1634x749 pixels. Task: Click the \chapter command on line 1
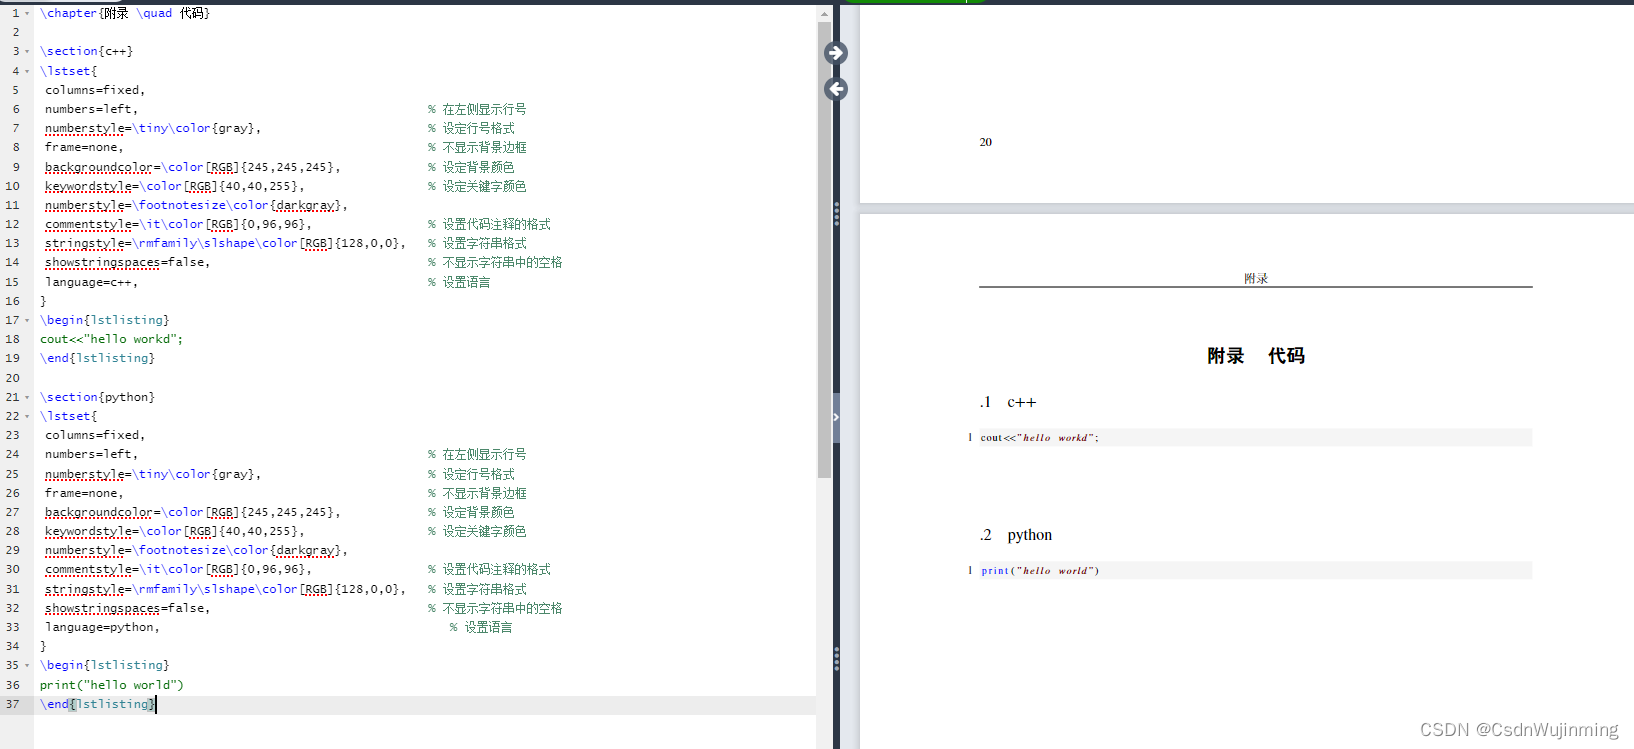(x=68, y=13)
